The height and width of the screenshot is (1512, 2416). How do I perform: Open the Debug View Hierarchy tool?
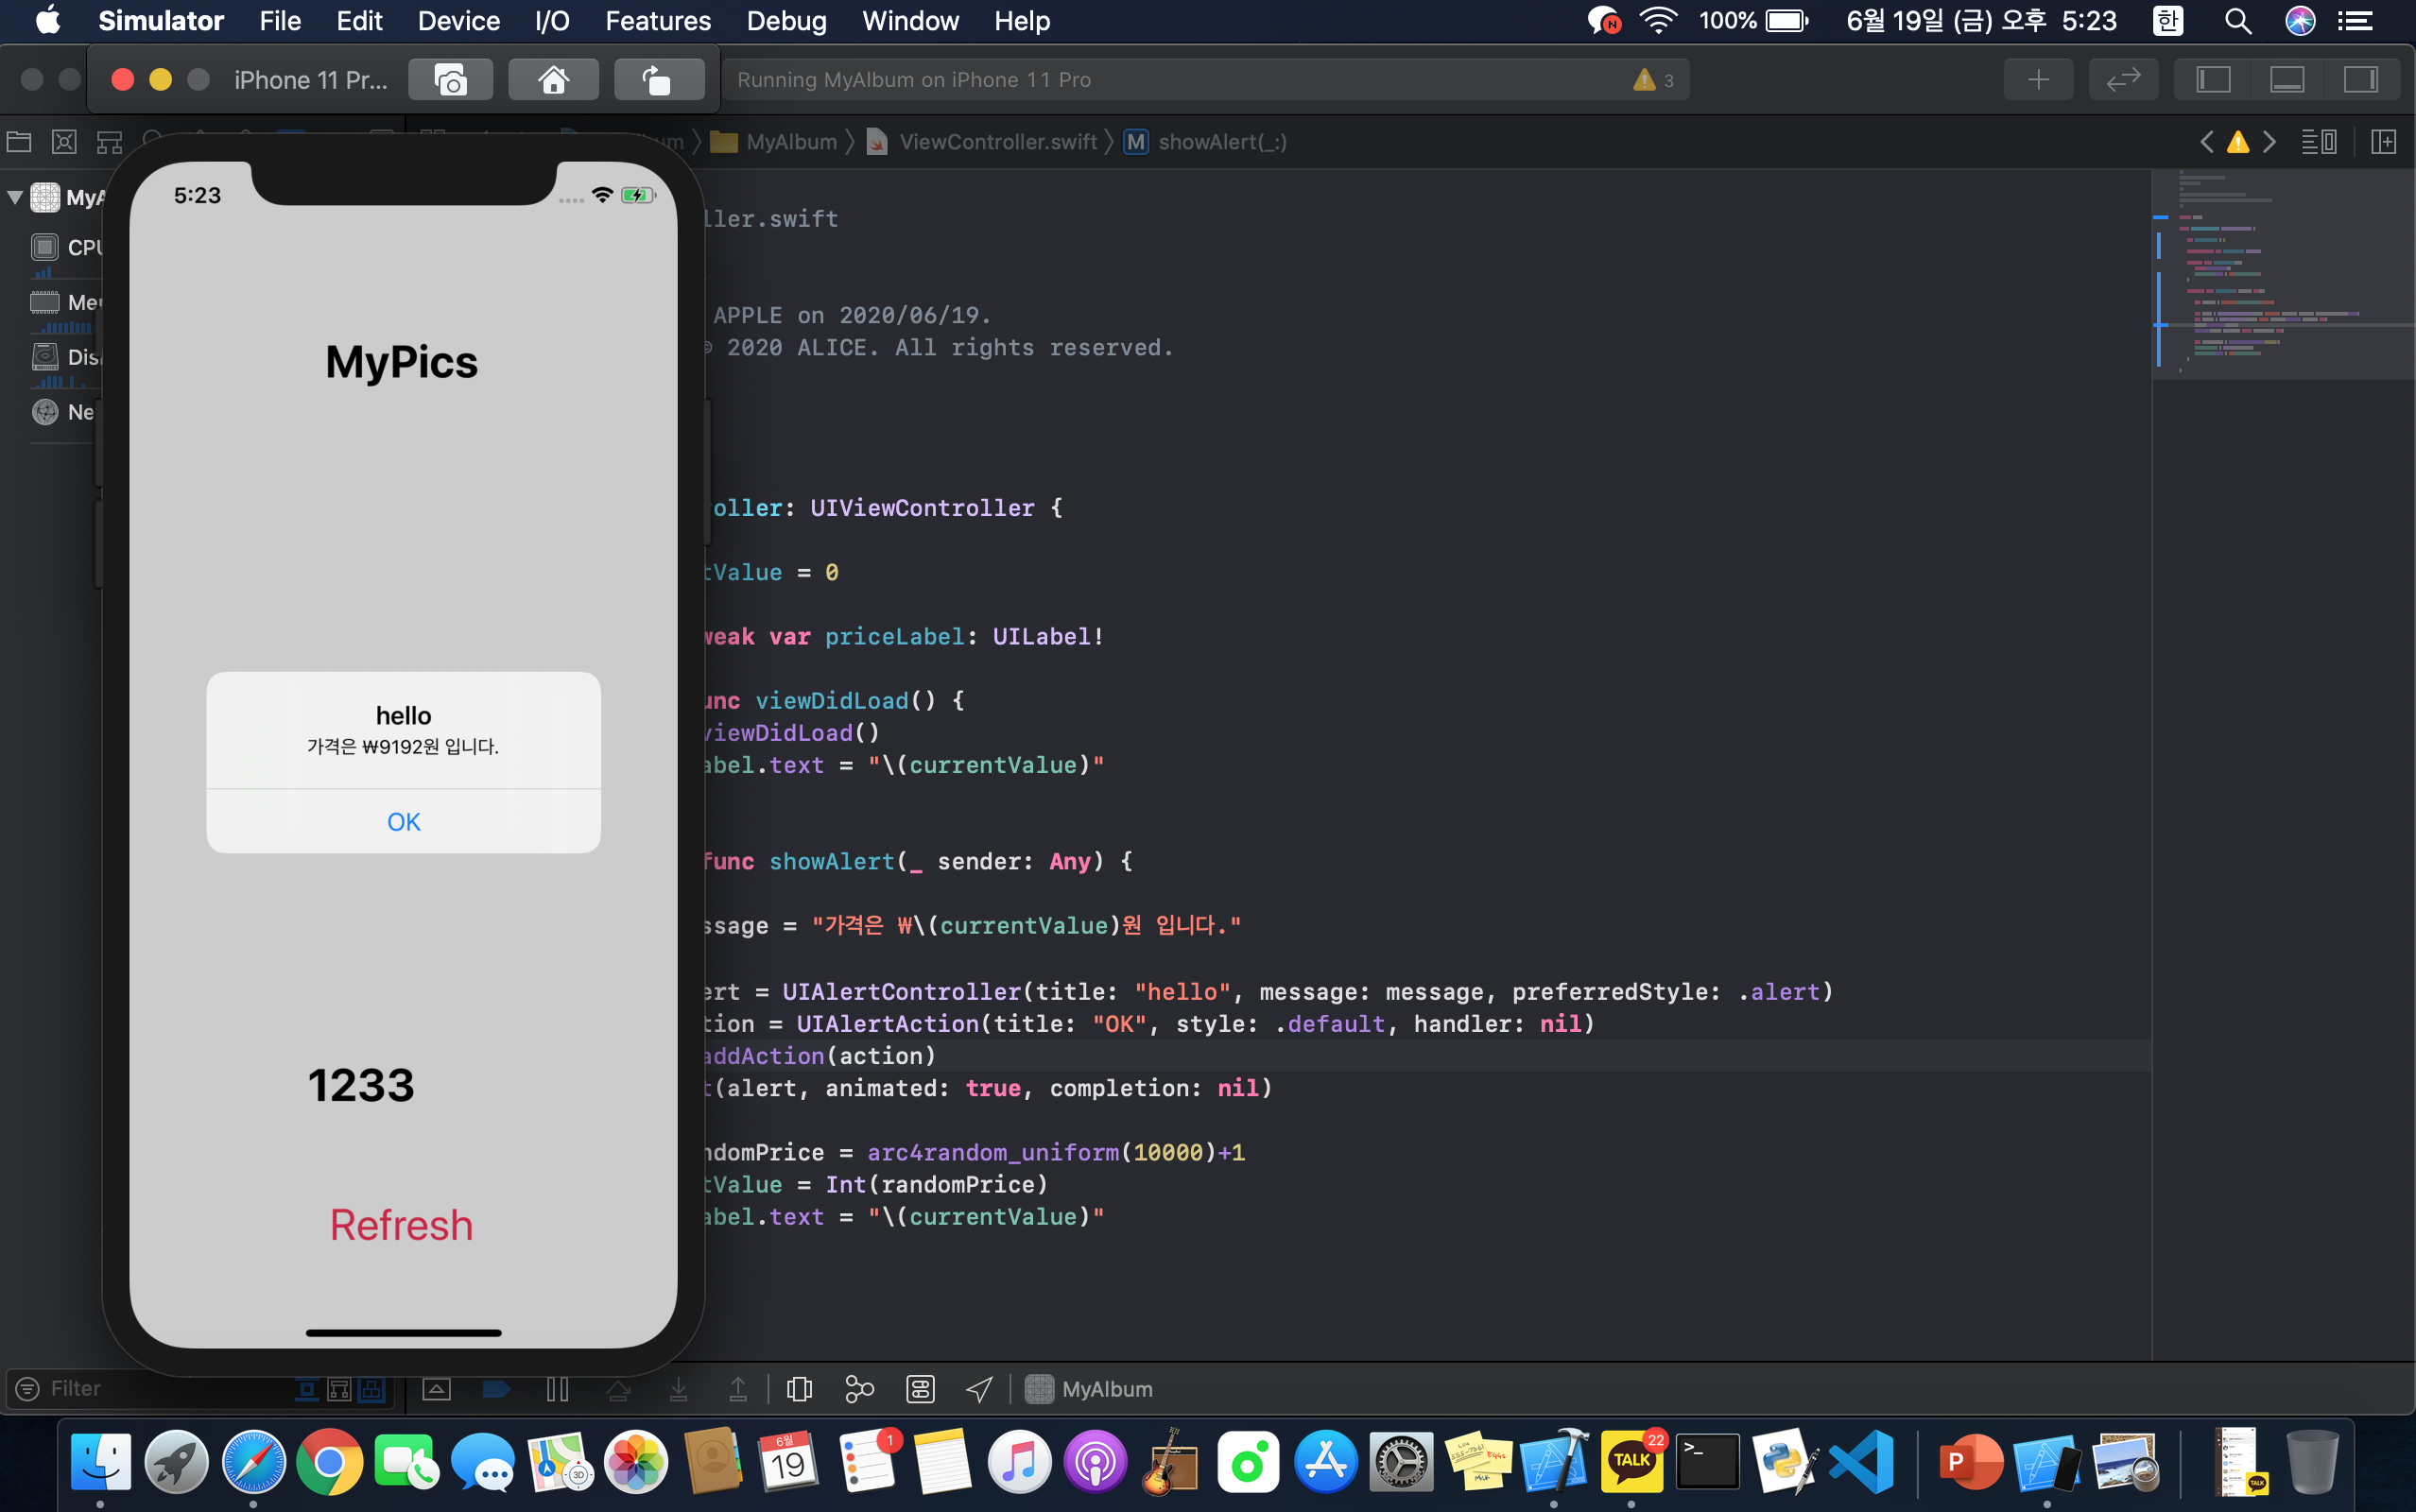coord(799,1389)
